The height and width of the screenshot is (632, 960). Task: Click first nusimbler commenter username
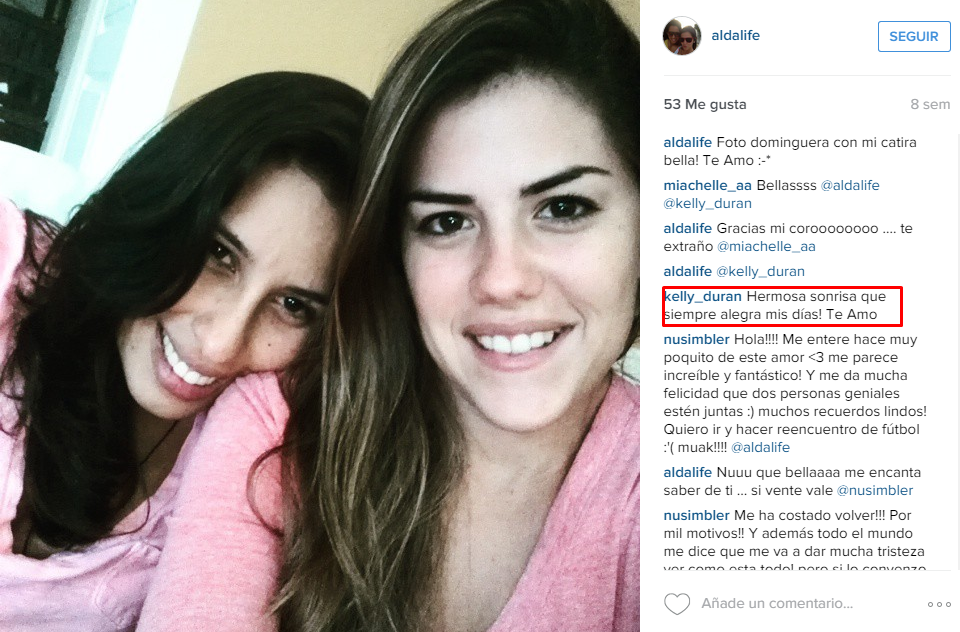pyautogui.click(x=696, y=339)
